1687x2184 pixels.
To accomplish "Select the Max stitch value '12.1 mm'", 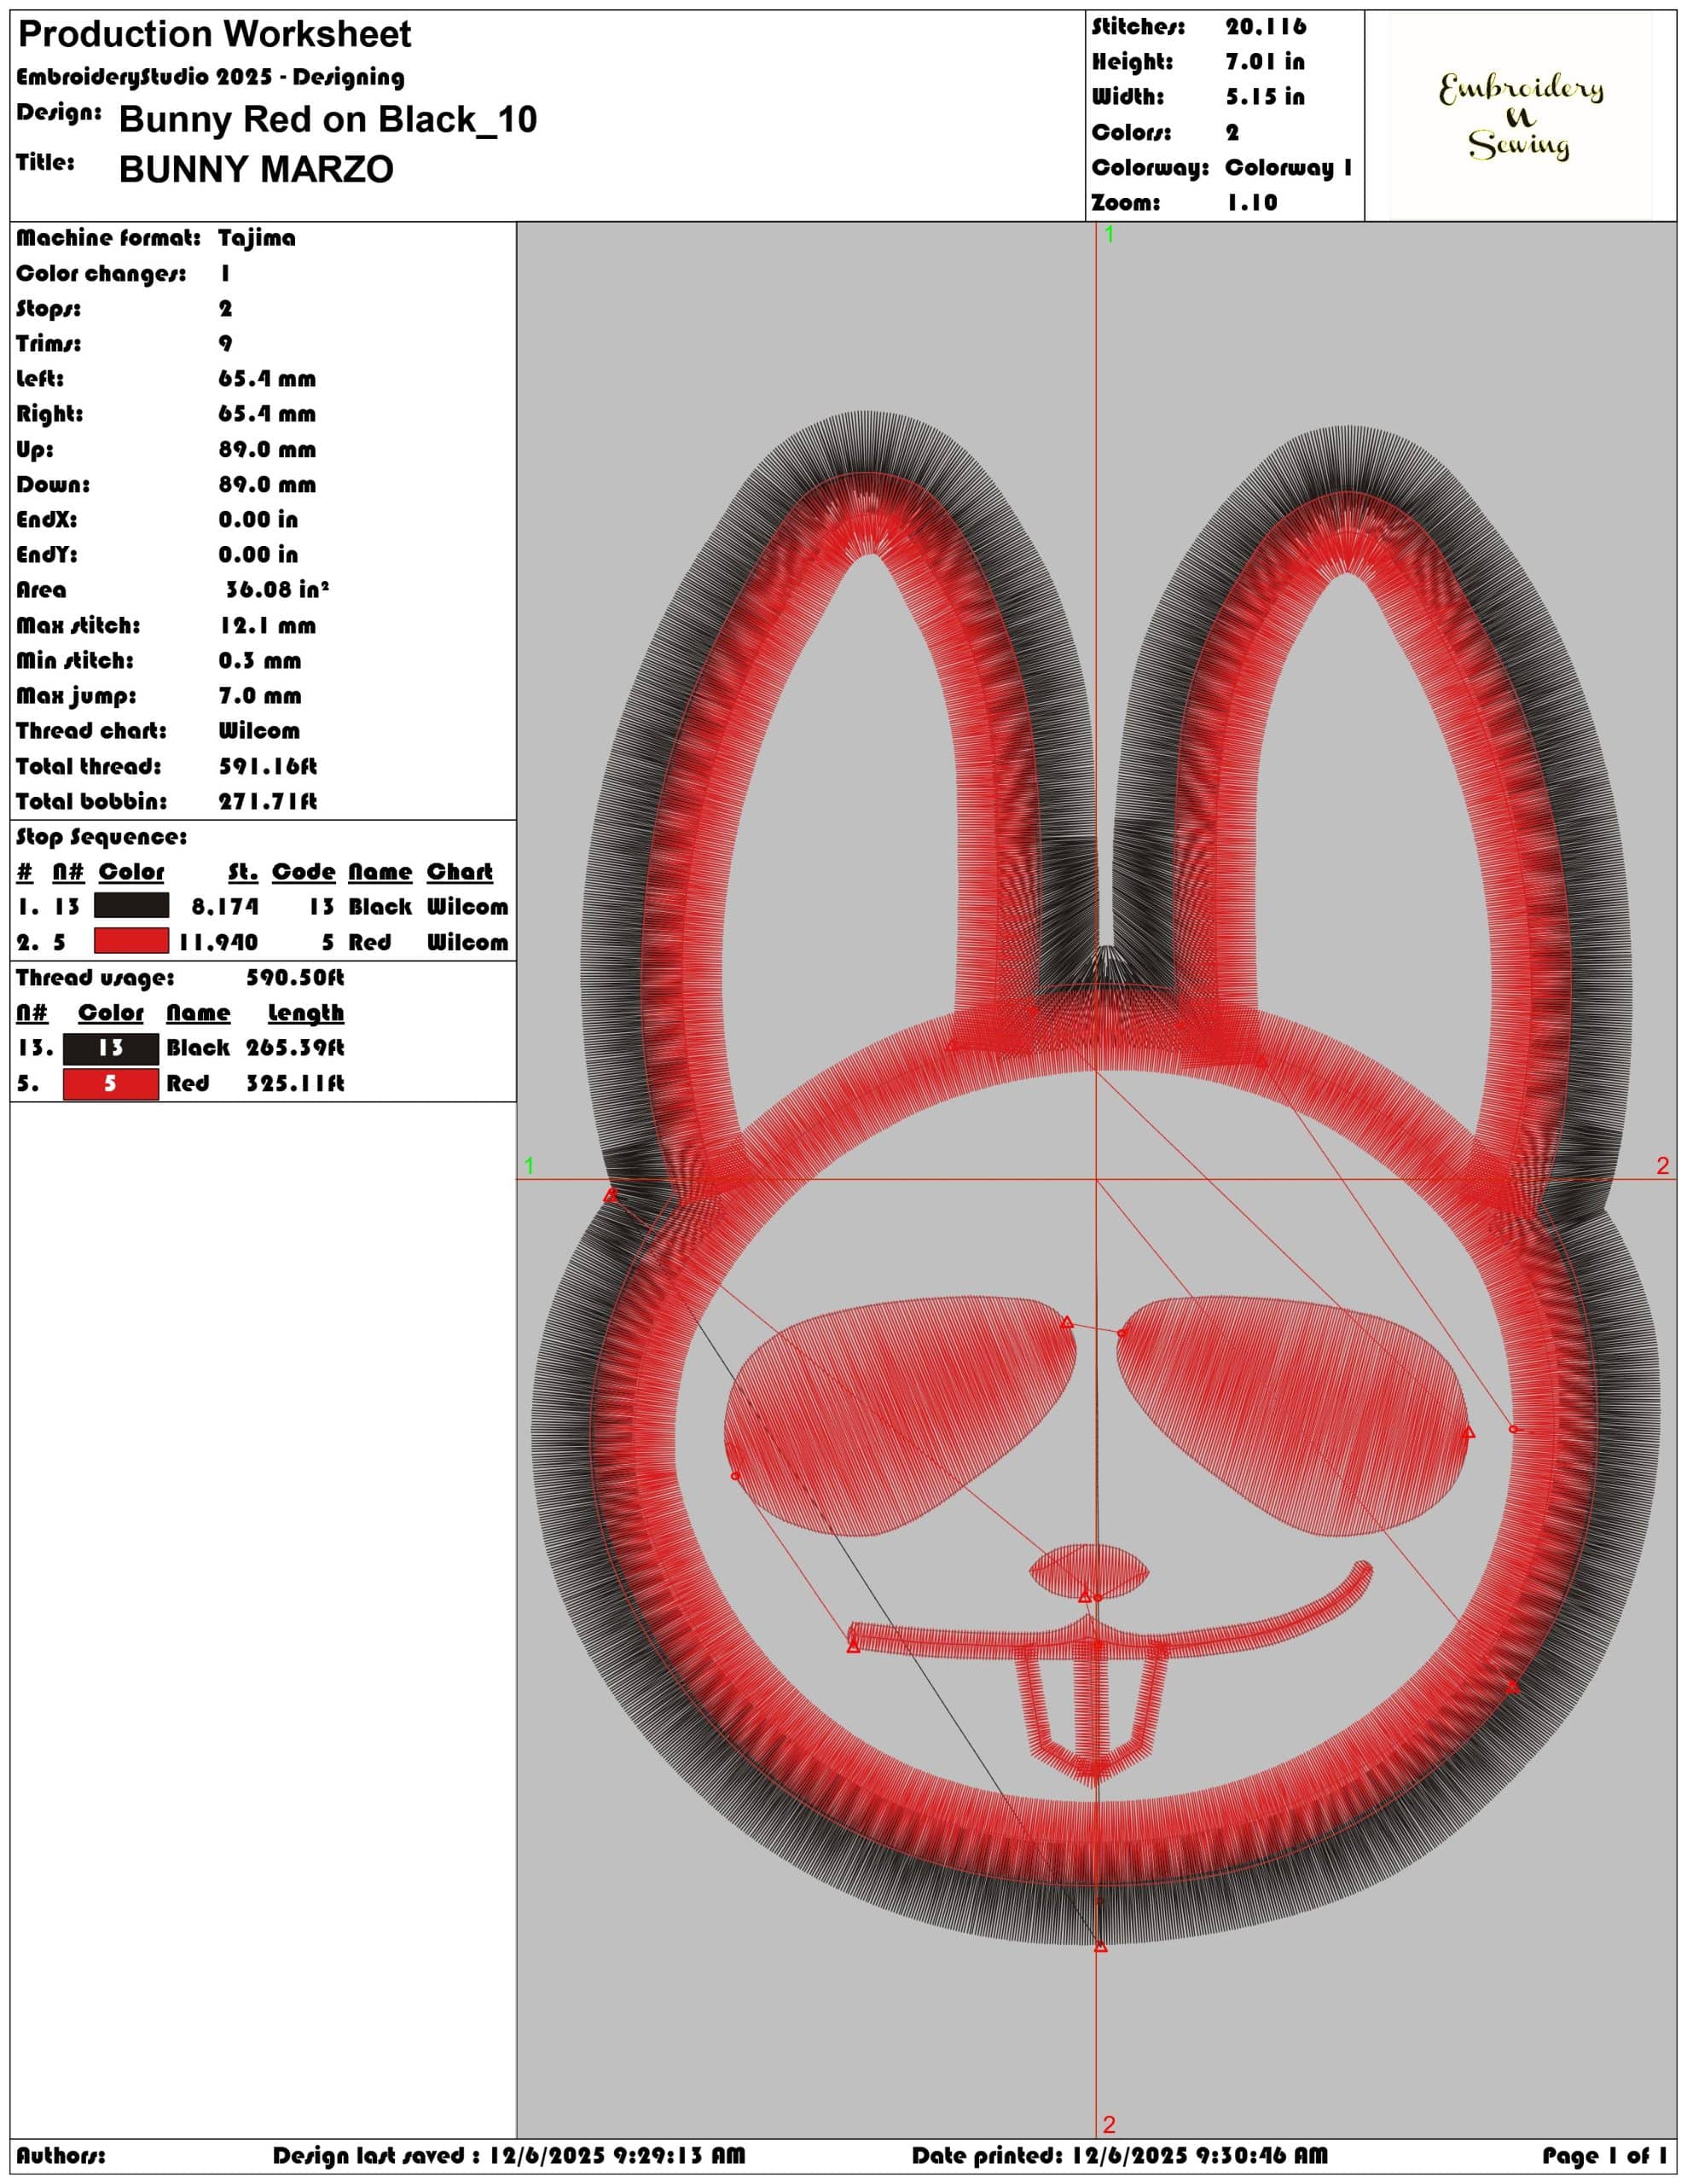I will coord(267,626).
